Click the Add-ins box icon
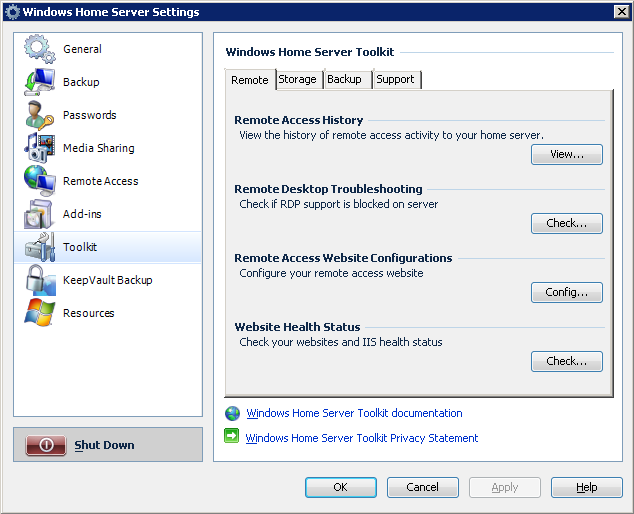 click(x=38, y=214)
